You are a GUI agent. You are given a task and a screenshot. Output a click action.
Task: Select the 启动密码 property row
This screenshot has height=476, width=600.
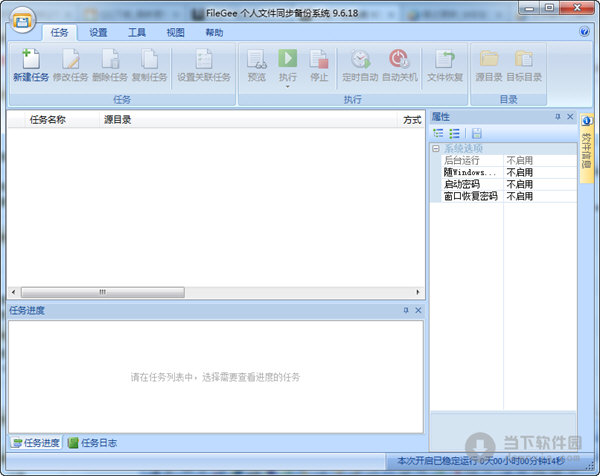pos(509,184)
